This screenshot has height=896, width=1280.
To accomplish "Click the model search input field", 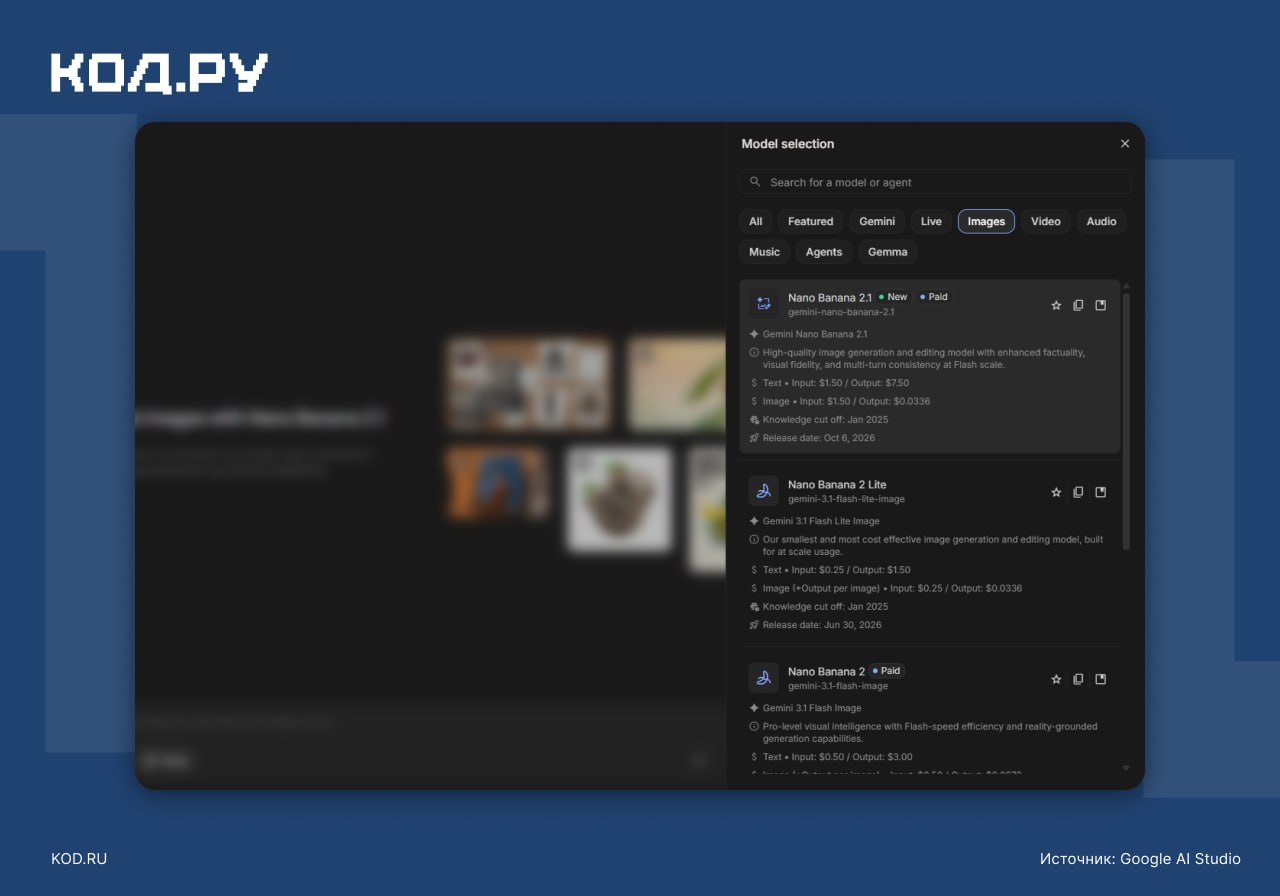I will 935,182.
